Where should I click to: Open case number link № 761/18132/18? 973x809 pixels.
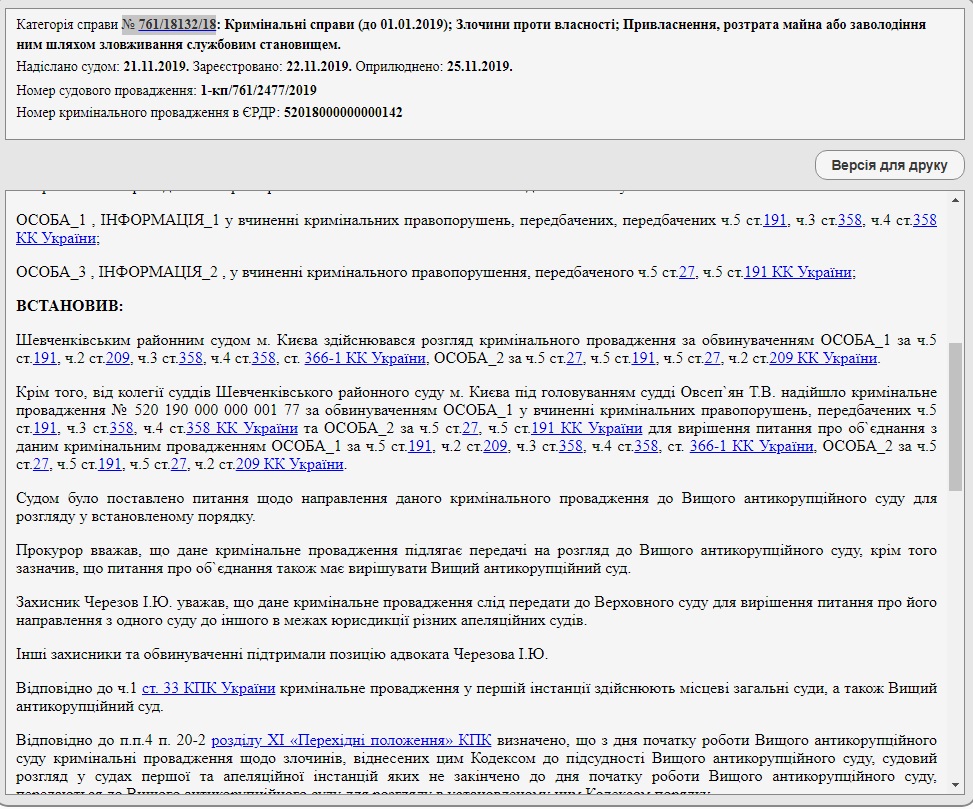tap(171, 25)
